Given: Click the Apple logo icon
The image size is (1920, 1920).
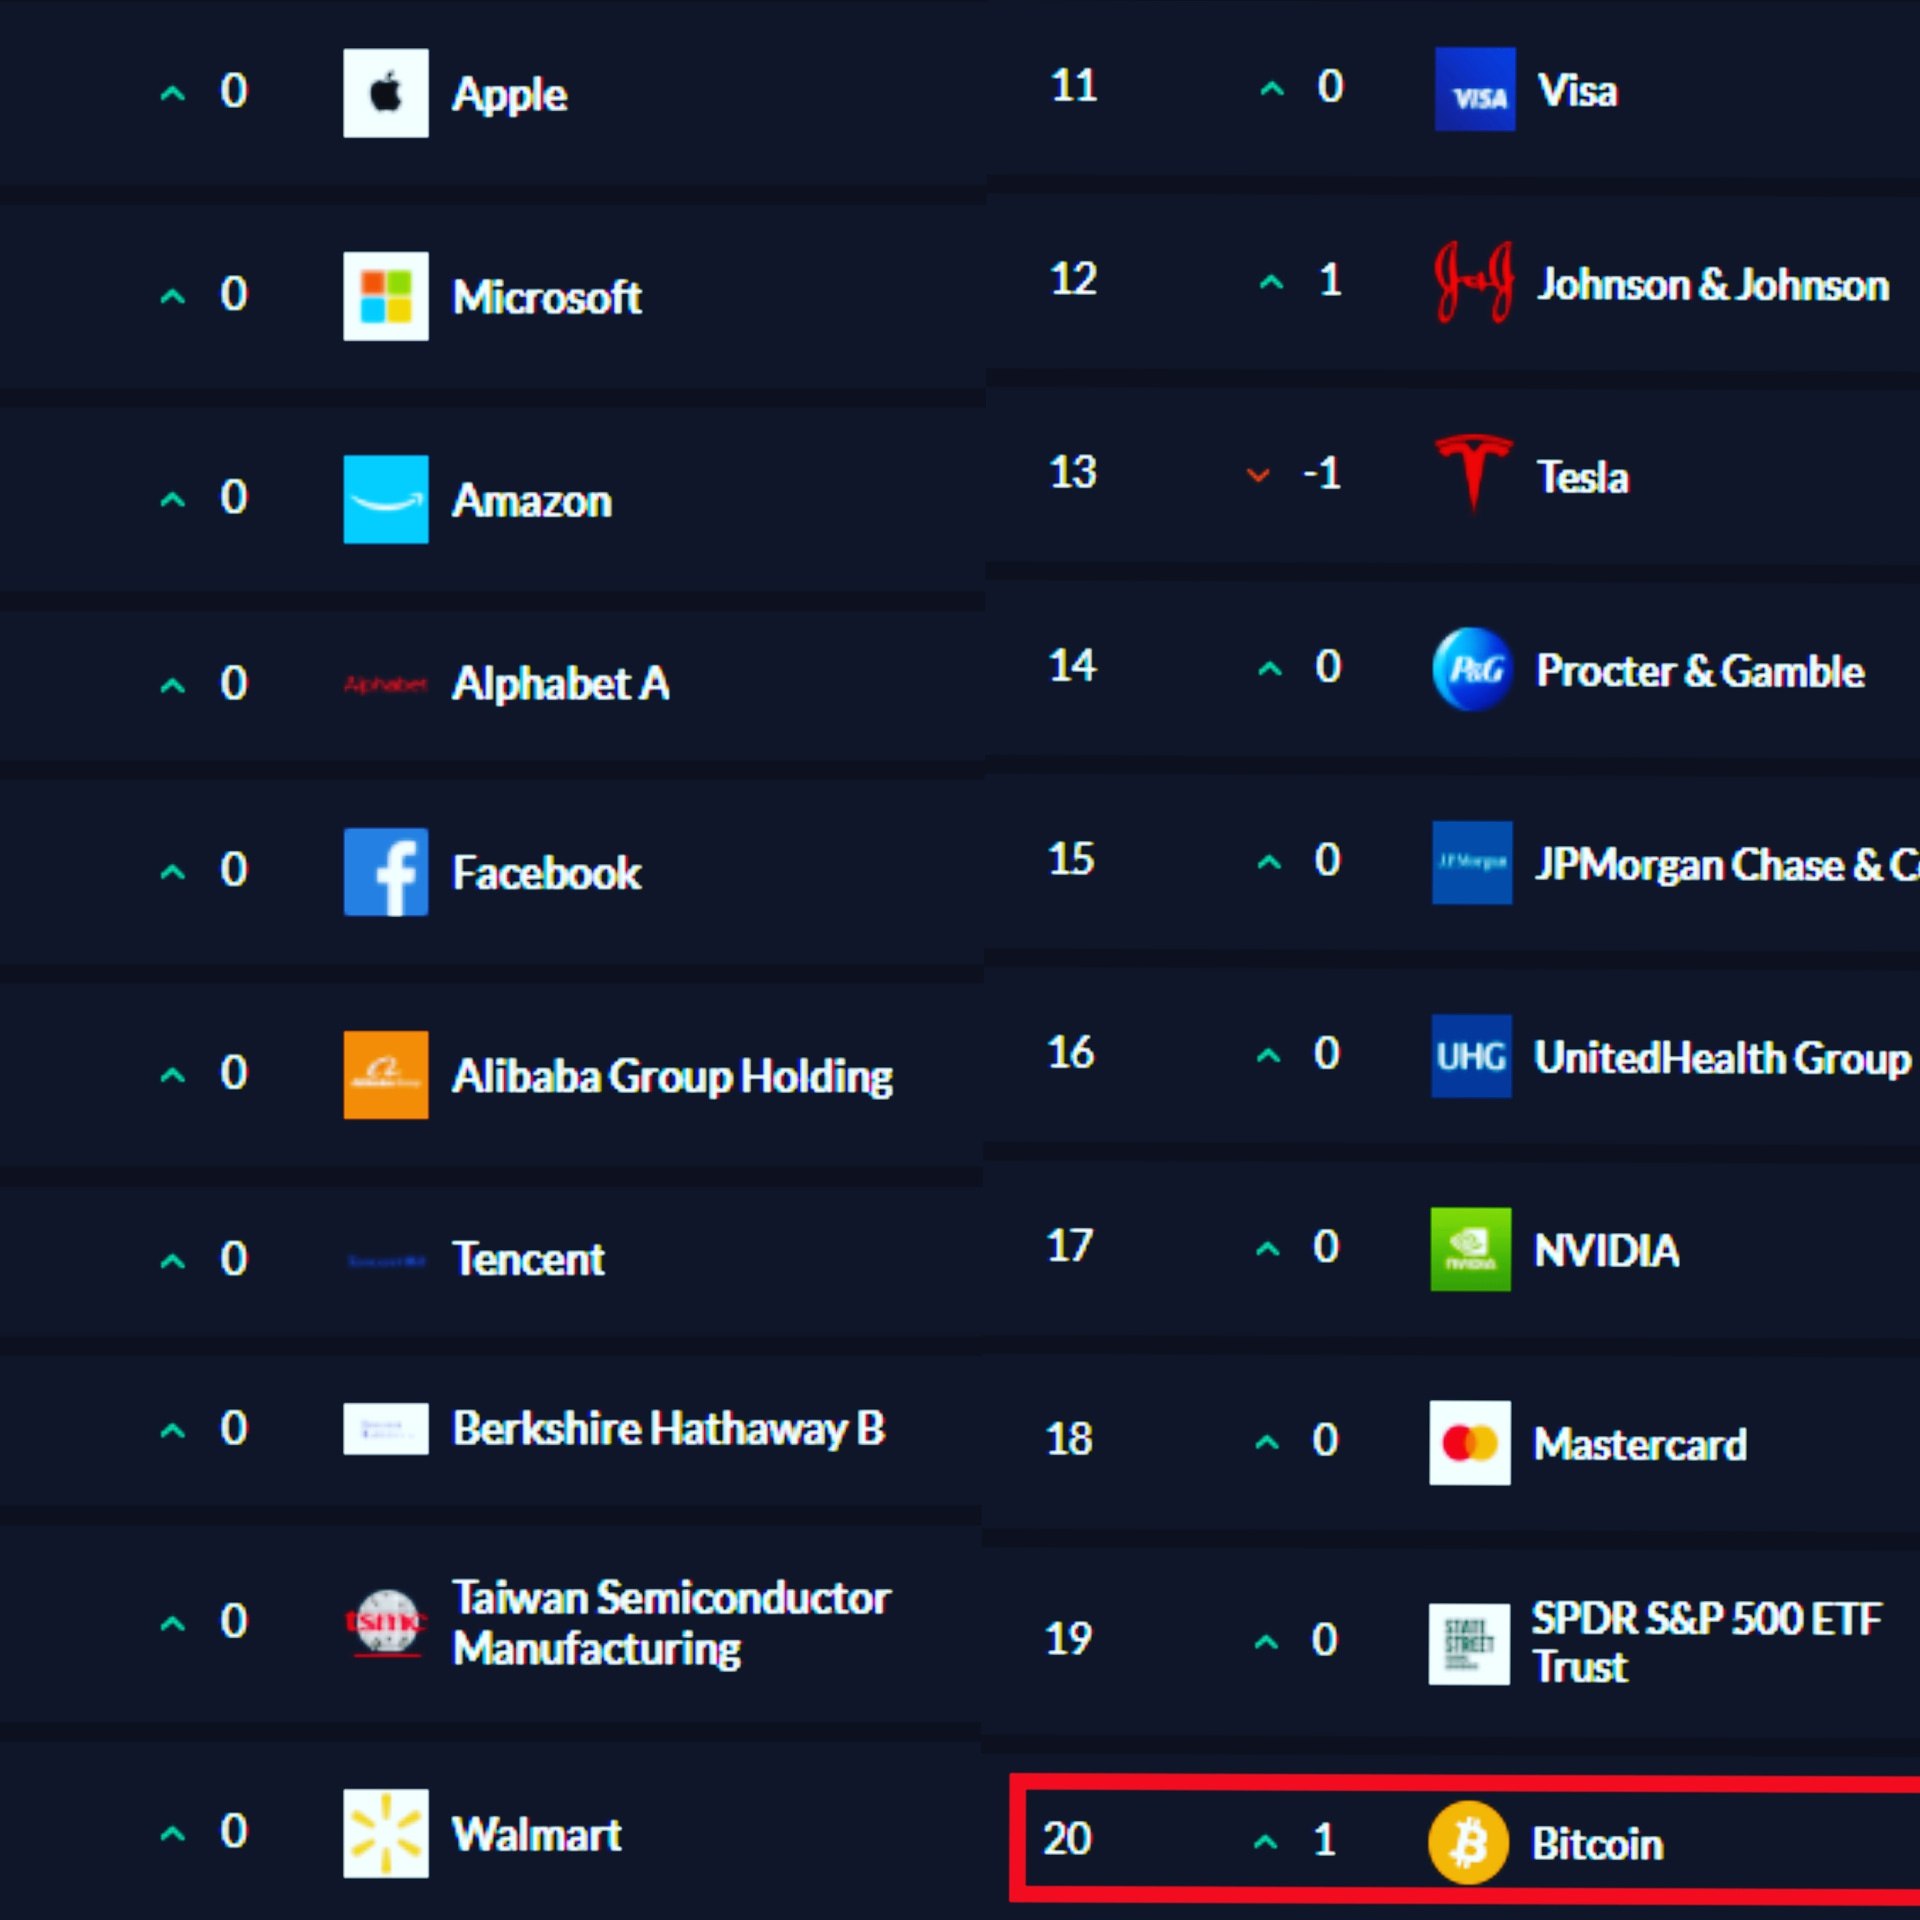Looking at the screenshot, I should (385, 92).
